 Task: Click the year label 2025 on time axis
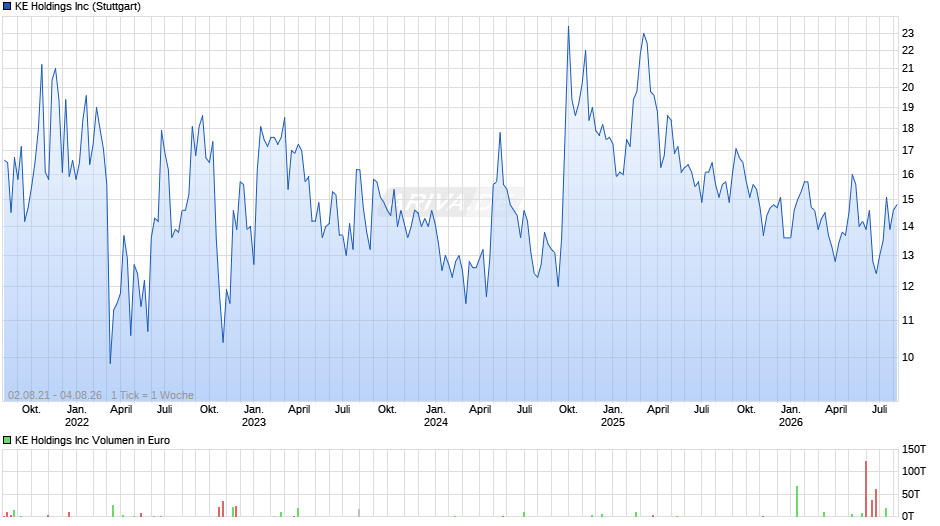click(613, 422)
